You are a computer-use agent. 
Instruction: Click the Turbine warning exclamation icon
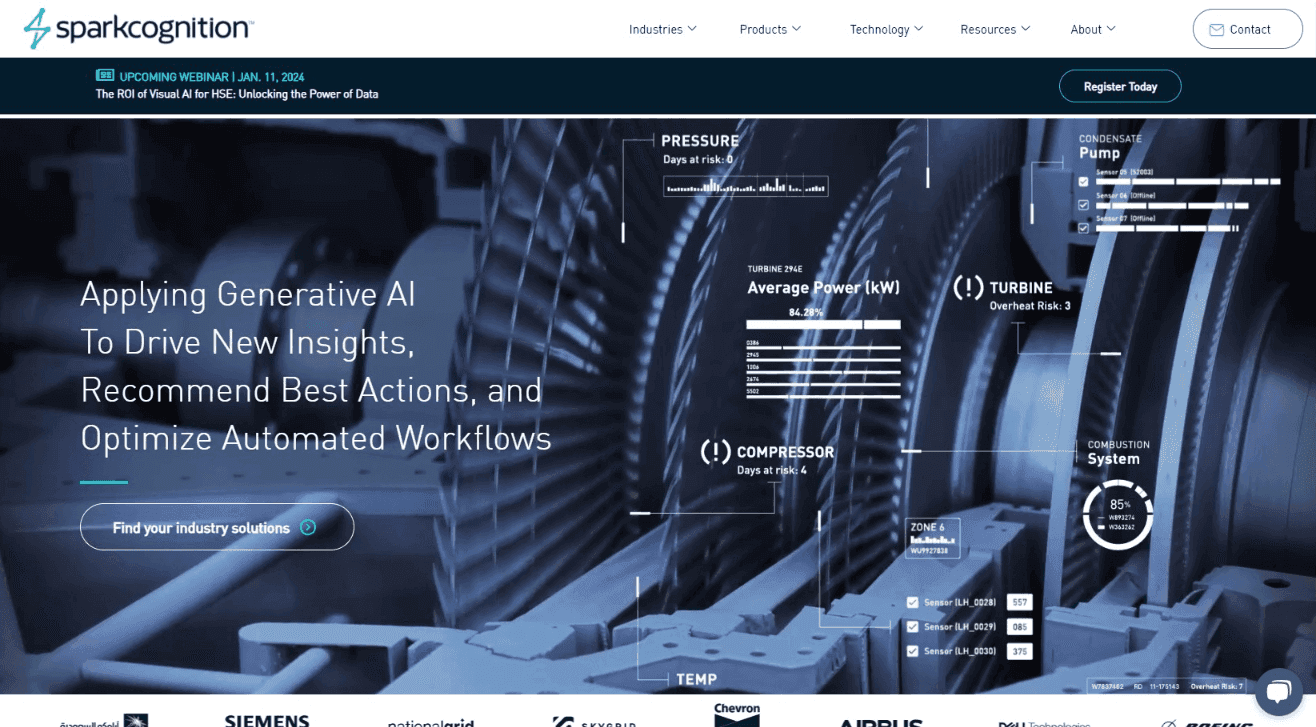[x=968, y=288]
